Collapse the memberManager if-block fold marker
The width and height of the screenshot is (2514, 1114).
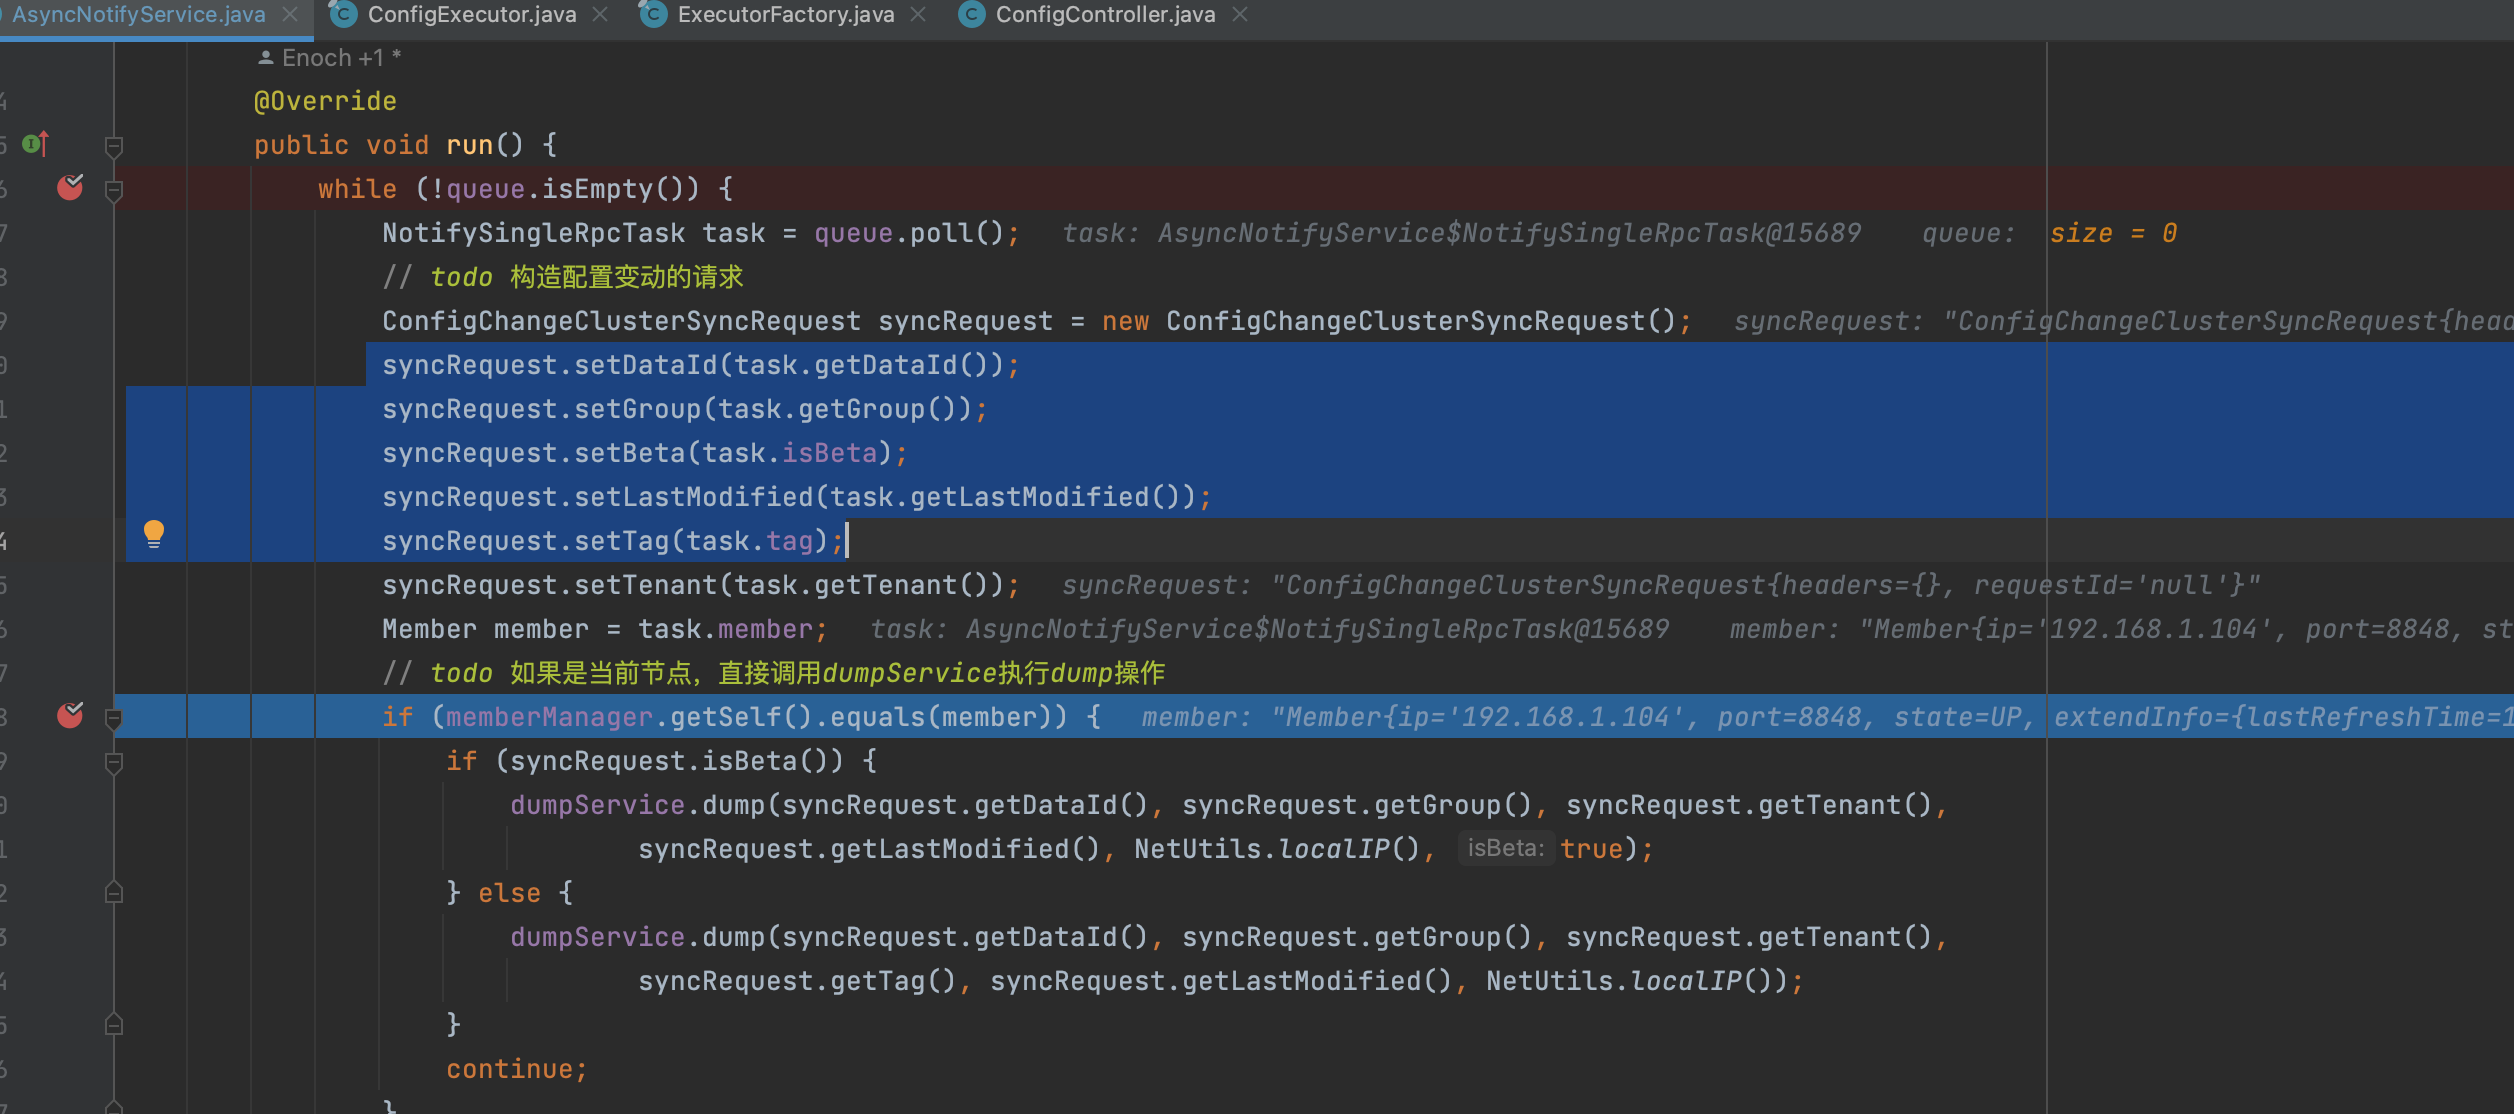click(114, 718)
